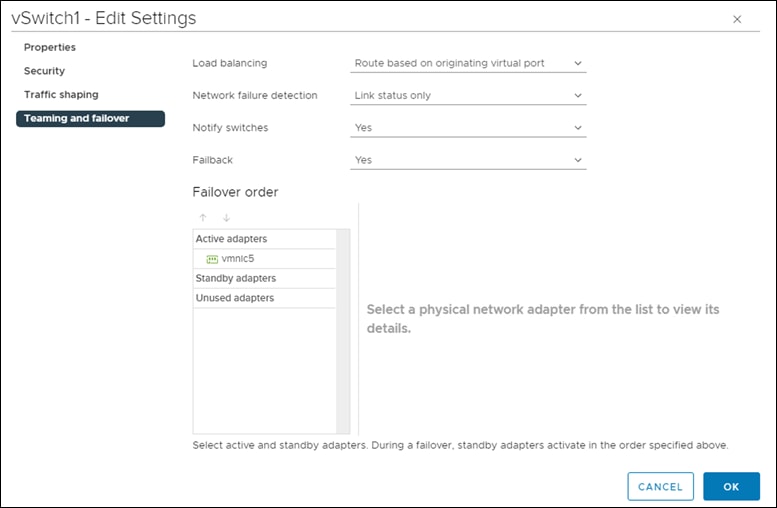Switch to the Security section
Screen dimensions: 777x508
coord(44,71)
